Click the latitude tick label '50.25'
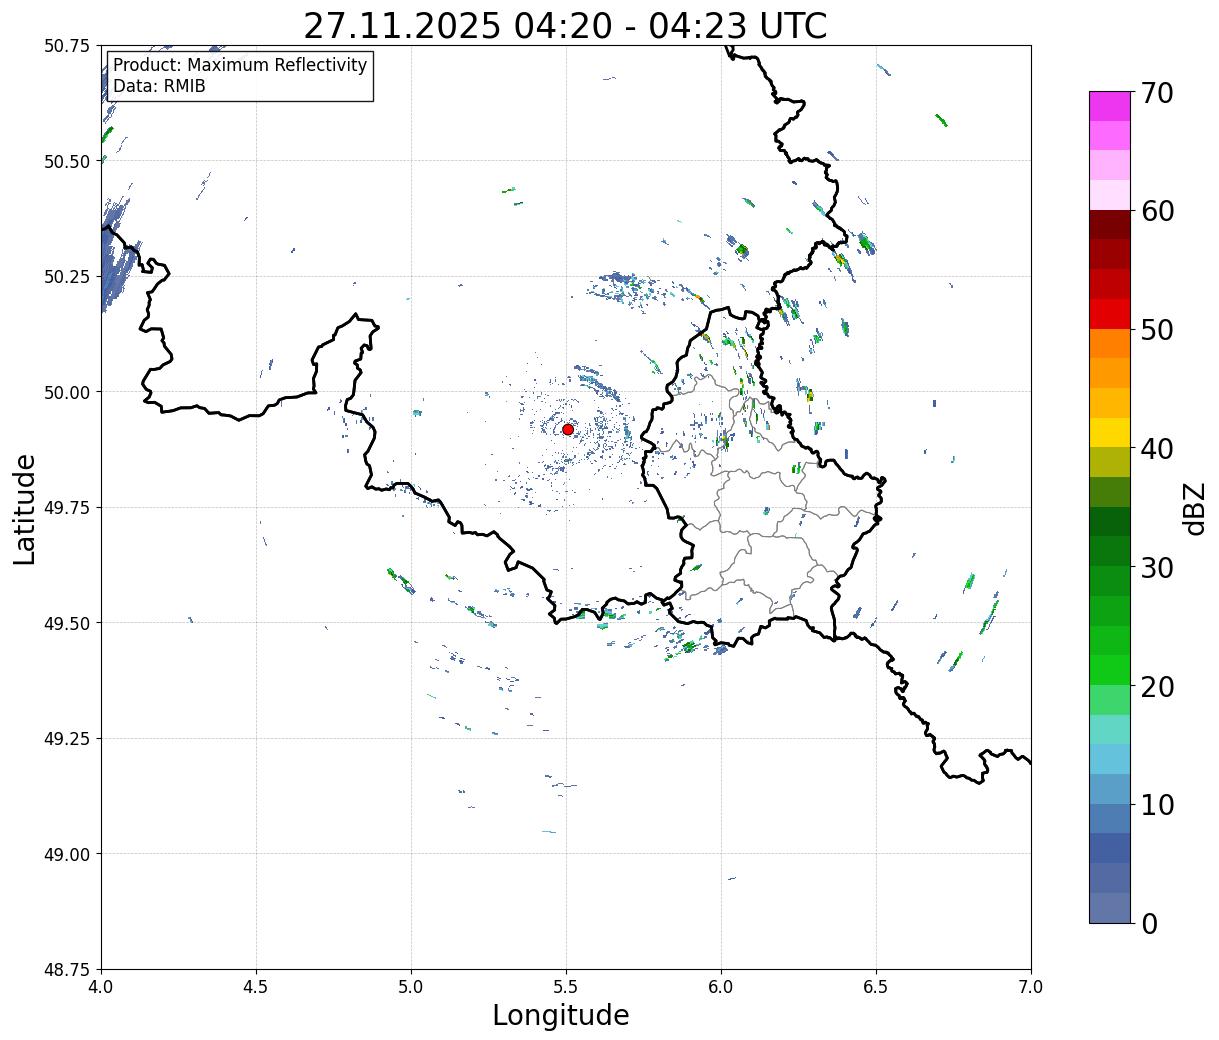Image resolution: width=1219 pixels, height=1040 pixels. 67,277
